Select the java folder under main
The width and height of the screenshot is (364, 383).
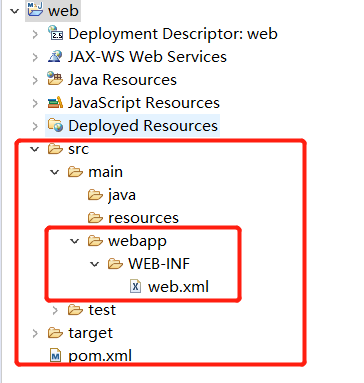coord(112,195)
